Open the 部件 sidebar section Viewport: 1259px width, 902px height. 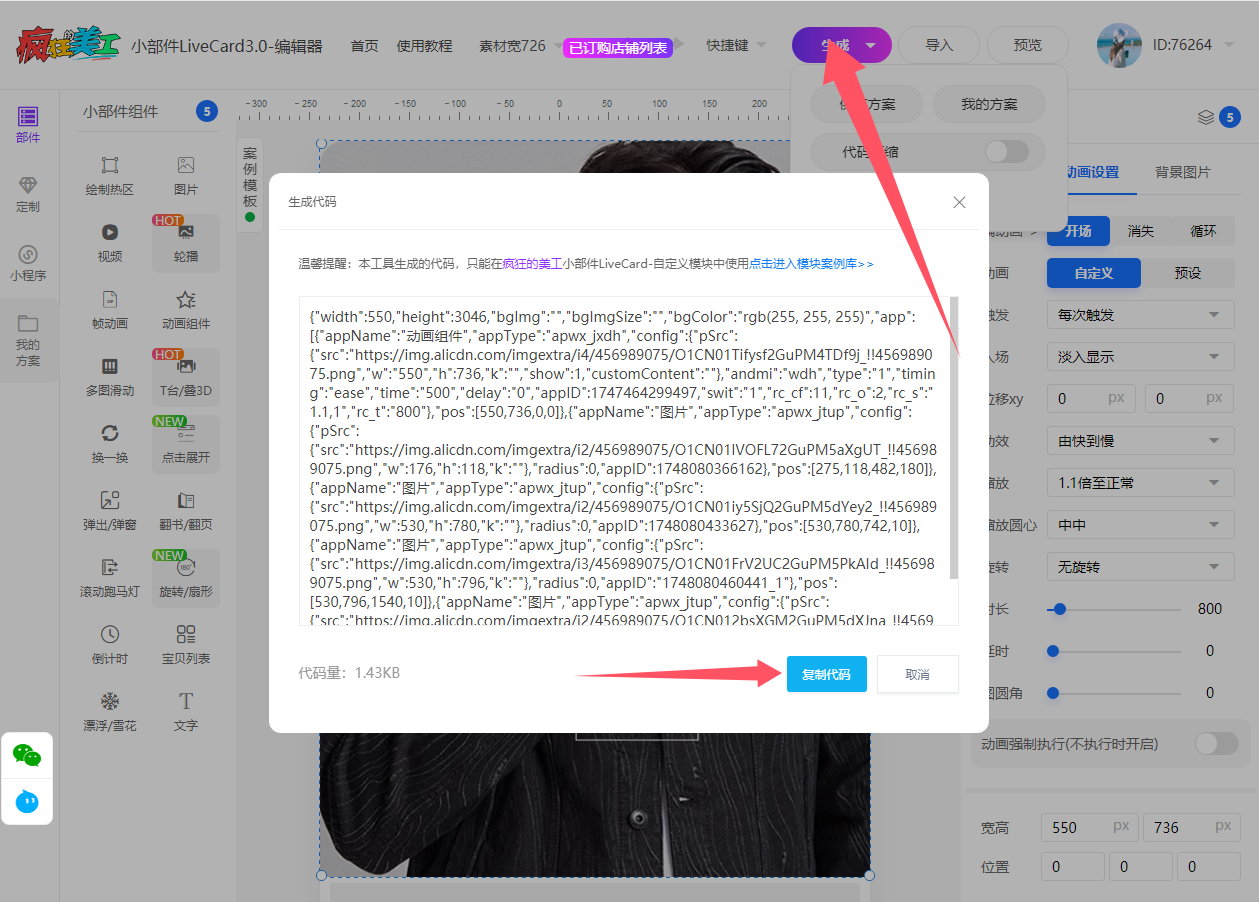click(x=28, y=125)
